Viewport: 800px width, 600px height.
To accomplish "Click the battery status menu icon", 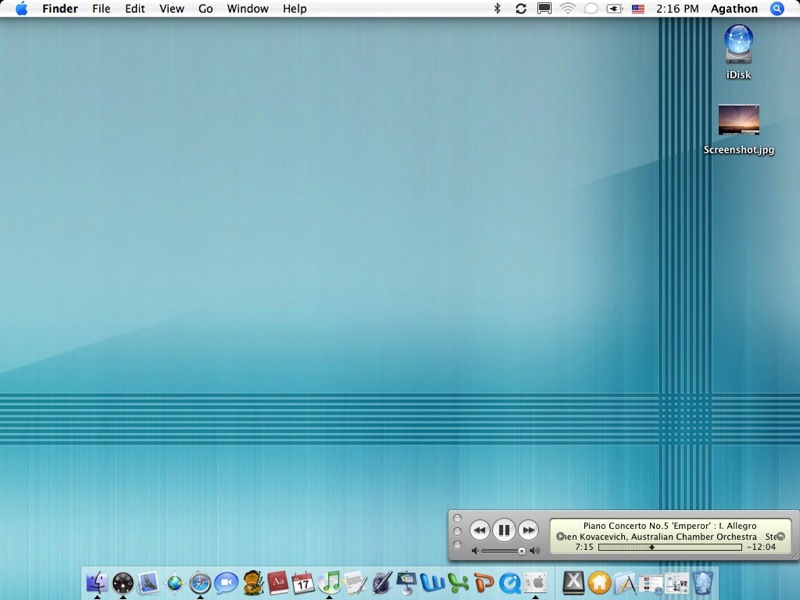I will tap(614, 9).
